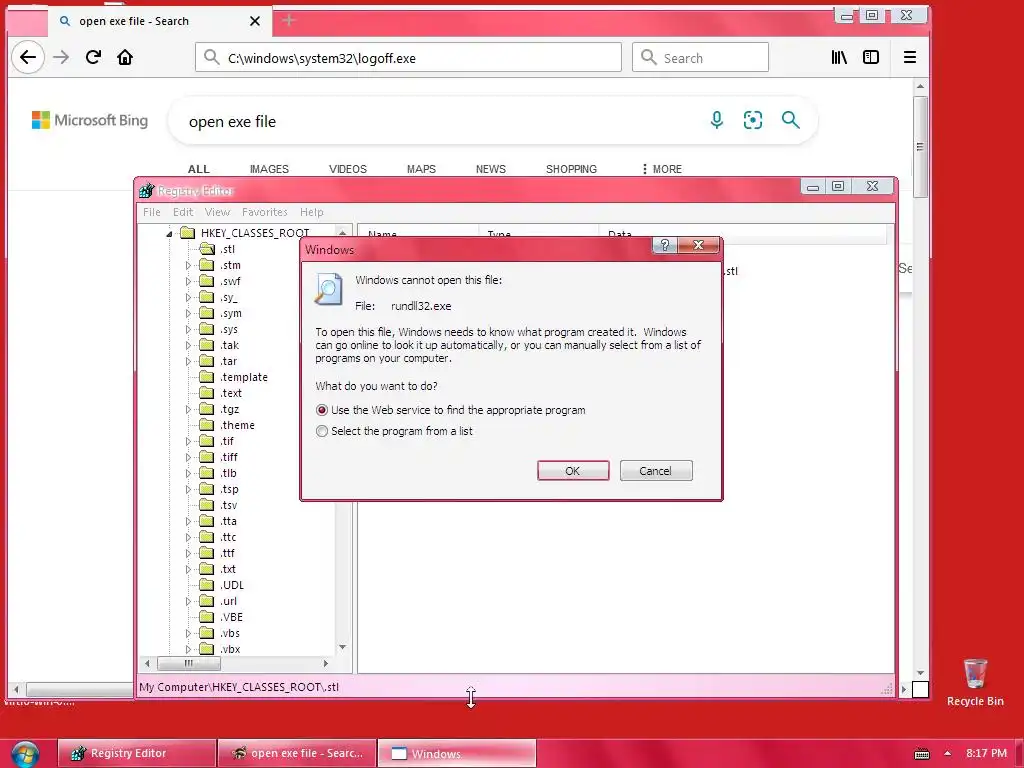
Task: Go back using the browser back arrow
Action: click(x=27, y=57)
